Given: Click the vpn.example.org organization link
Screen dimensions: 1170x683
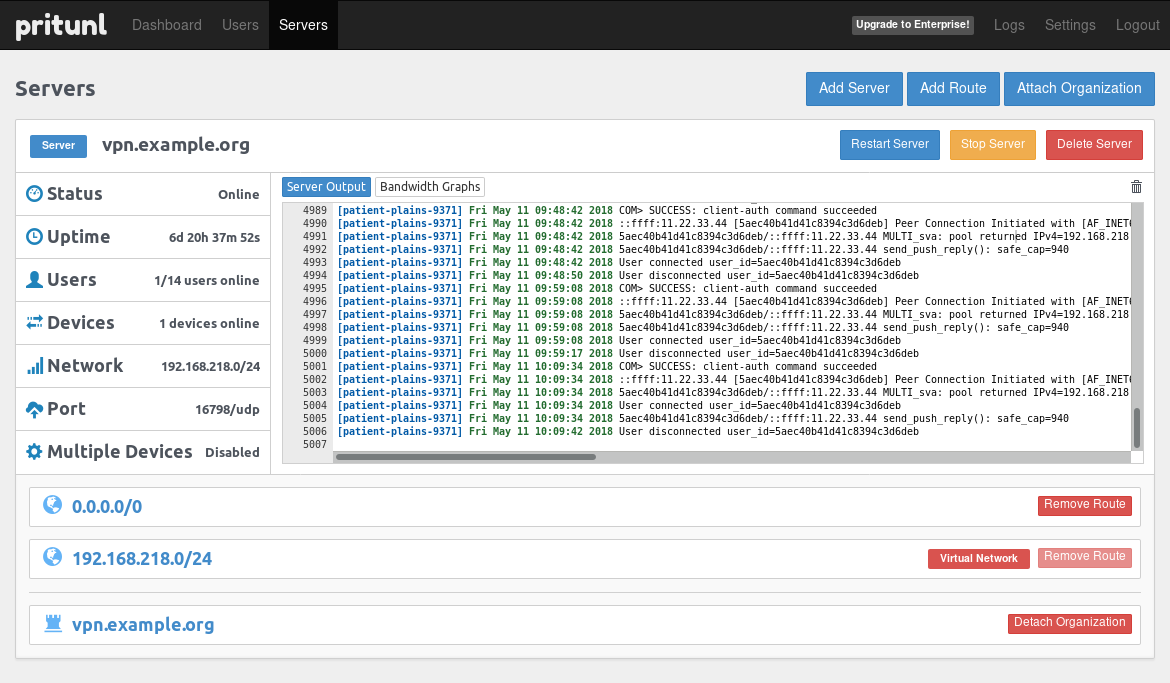Looking at the screenshot, I should 143,625.
